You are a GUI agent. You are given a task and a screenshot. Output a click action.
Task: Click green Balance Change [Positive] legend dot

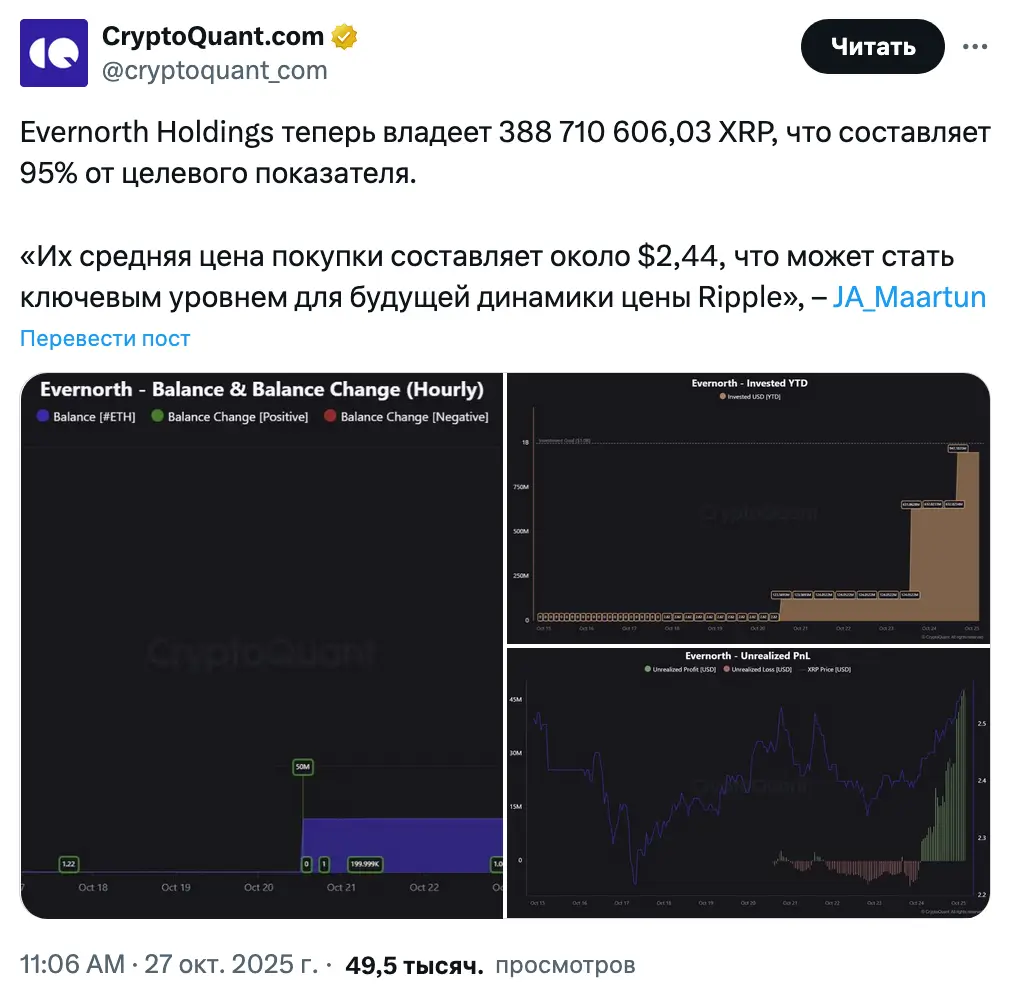coord(157,417)
